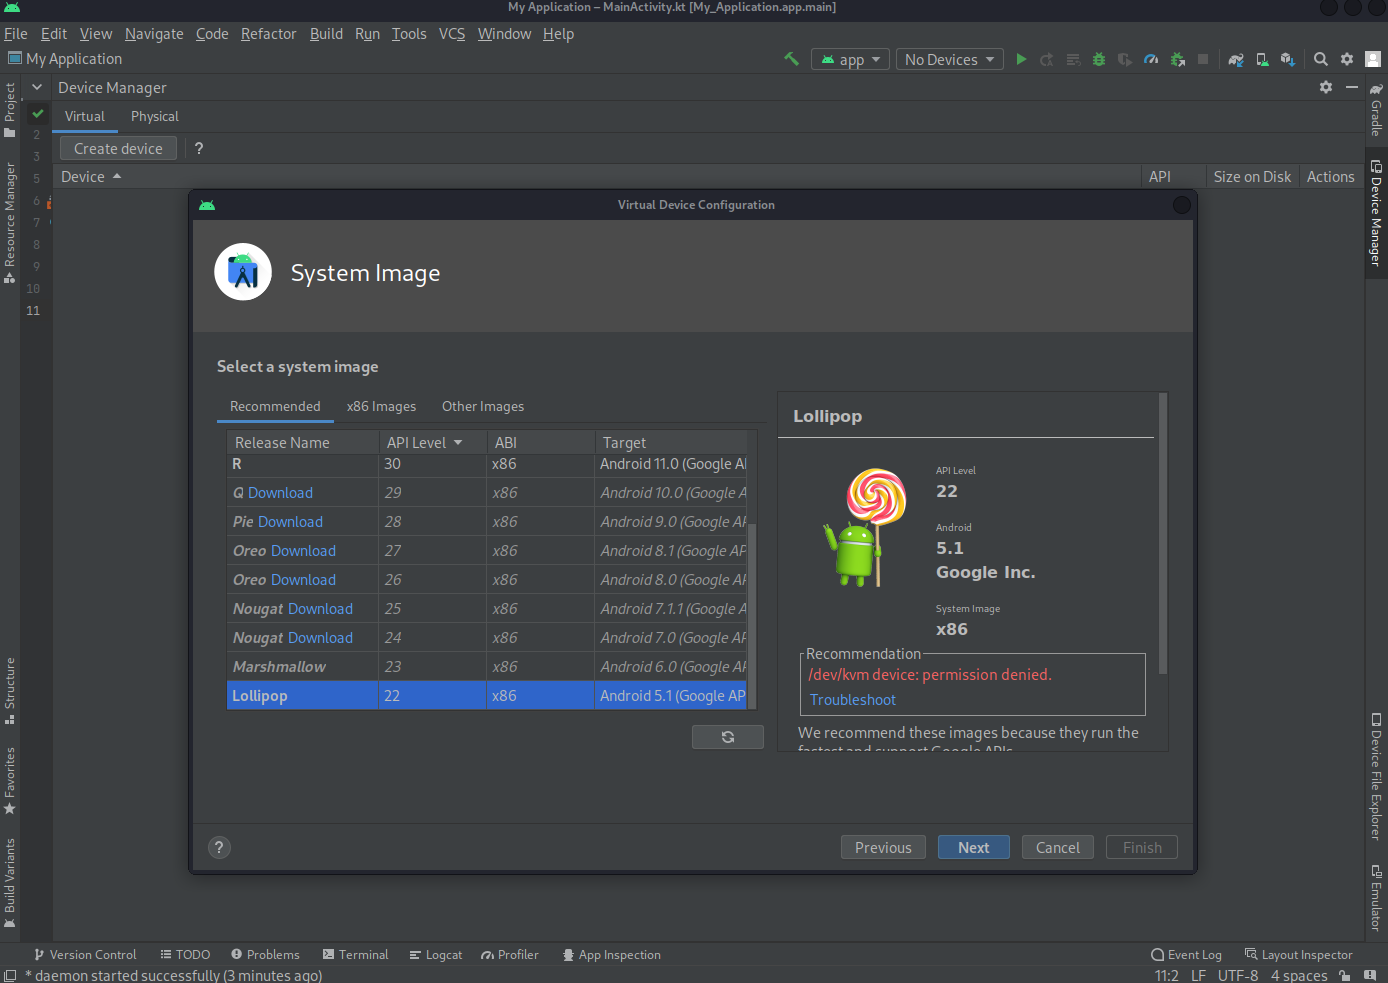Open the Refactor menu

click(268, 34)
